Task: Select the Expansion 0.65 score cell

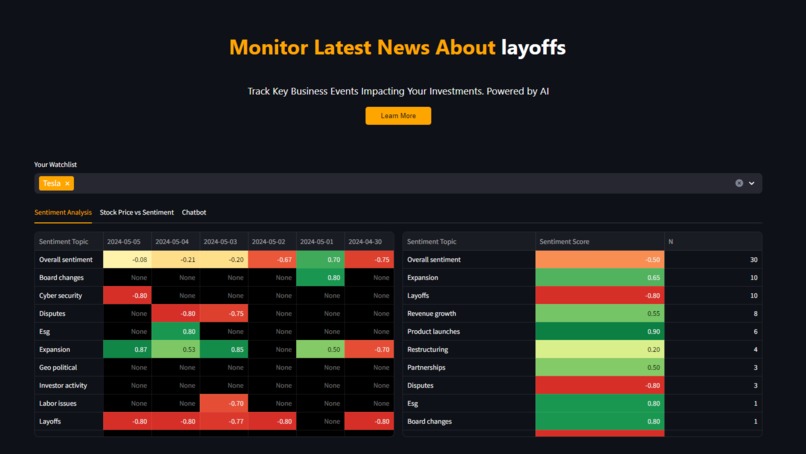Action: click(599, 278)
